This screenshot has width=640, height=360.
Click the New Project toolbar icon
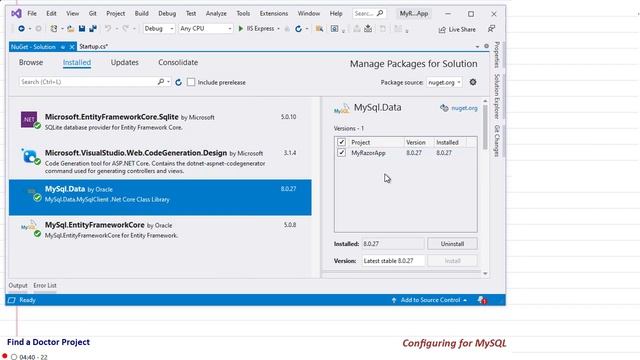point(53,29)
